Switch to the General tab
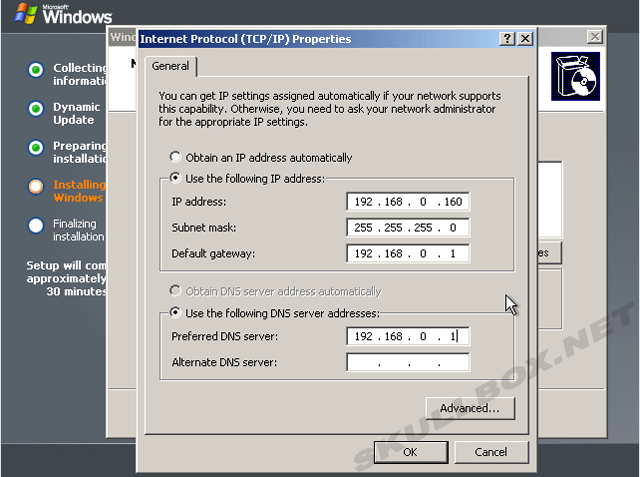This screenshot has width=640, height=477. [171, 66]
